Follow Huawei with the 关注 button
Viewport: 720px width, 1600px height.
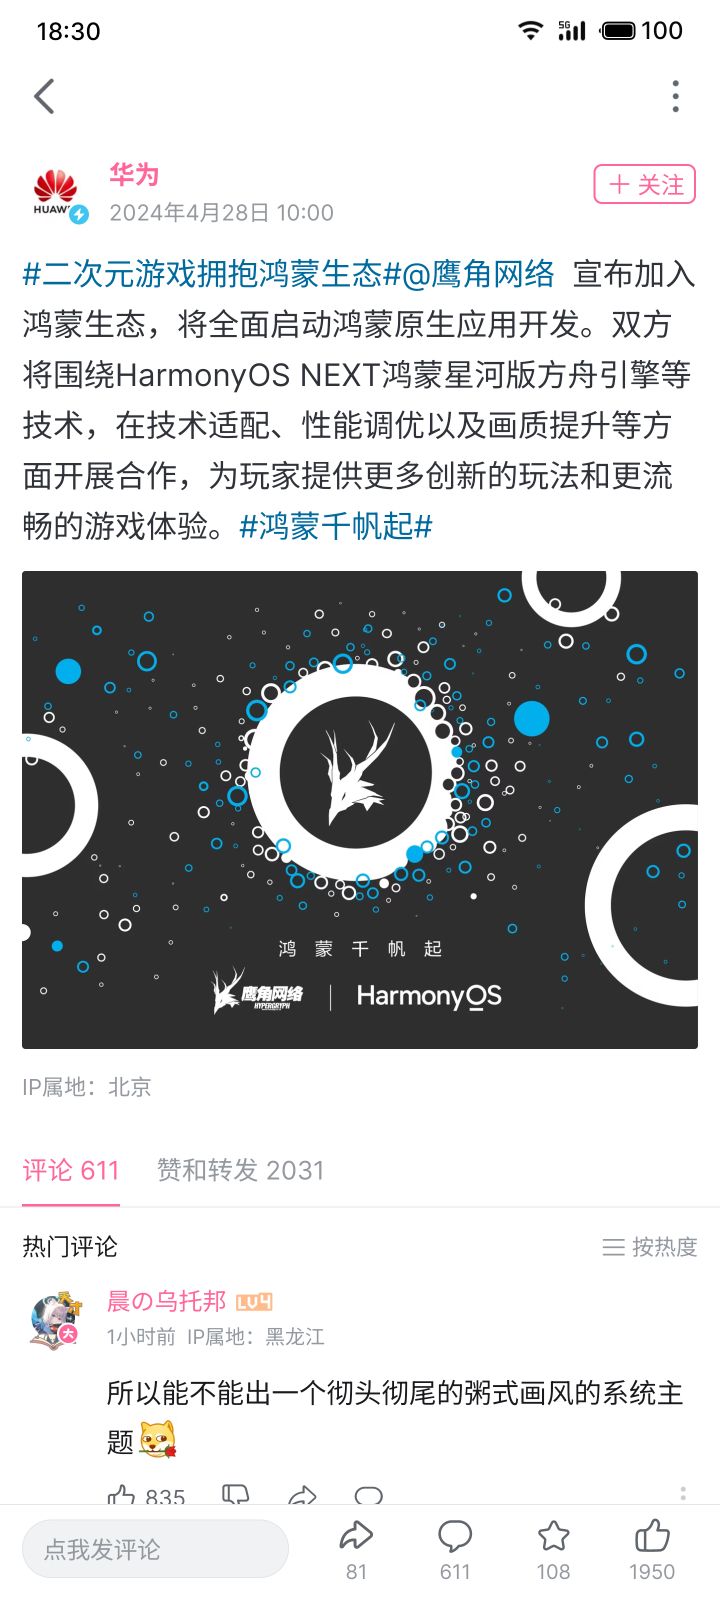[x=645, y=185]
